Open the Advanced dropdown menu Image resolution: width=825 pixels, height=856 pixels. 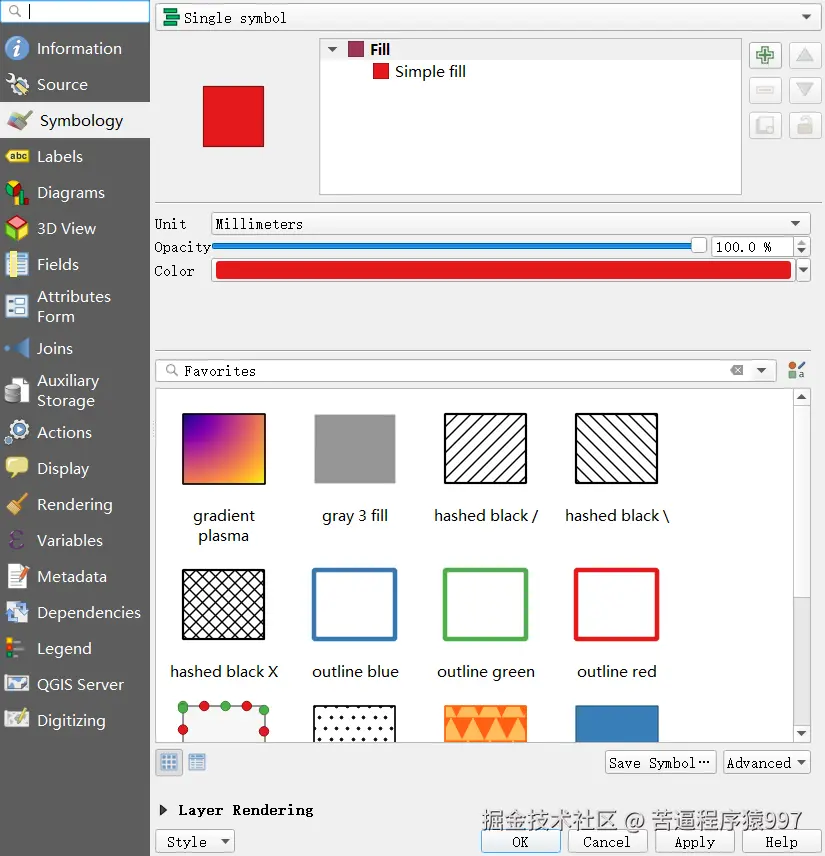tap(767, 762)
